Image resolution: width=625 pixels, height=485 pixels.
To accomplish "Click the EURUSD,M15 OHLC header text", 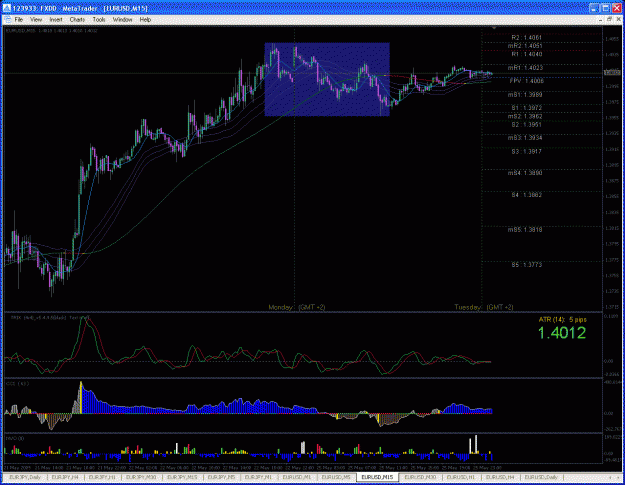I will (x=51, y=31).
